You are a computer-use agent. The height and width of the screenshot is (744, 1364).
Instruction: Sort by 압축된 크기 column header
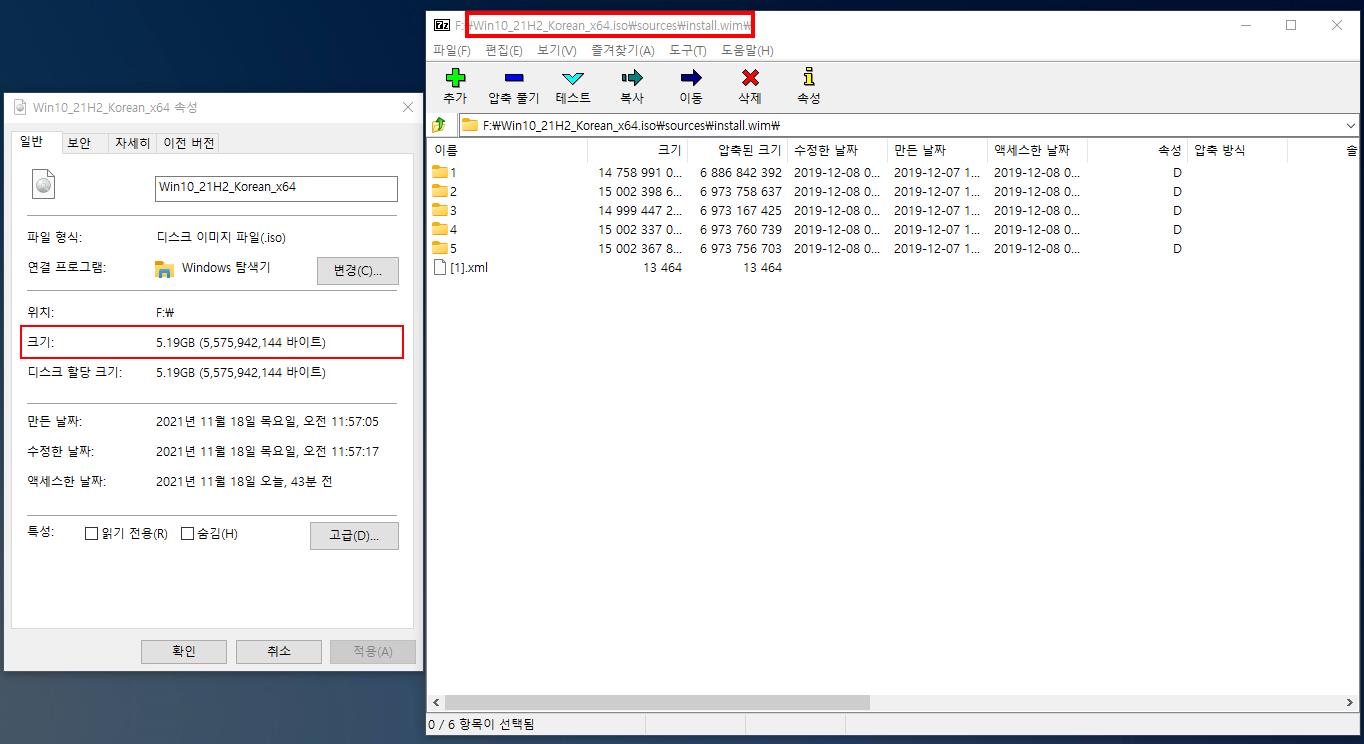click(x=738, y=150)
